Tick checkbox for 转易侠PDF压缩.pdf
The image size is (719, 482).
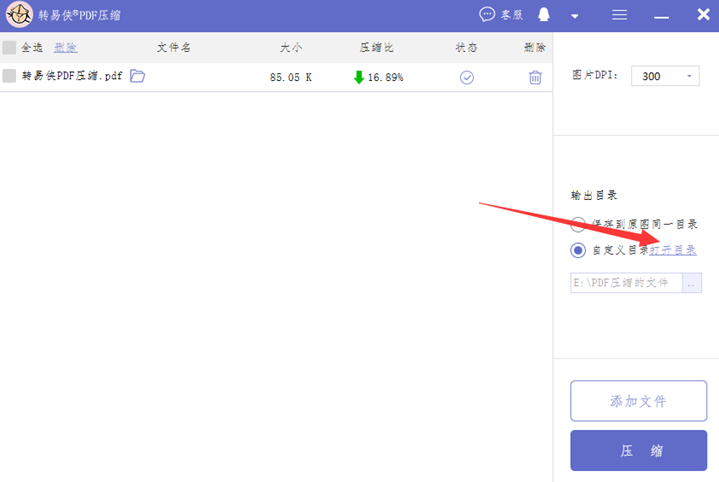click(9, 76)
